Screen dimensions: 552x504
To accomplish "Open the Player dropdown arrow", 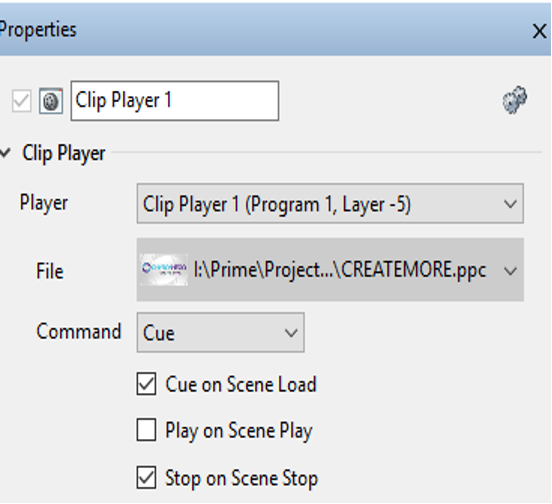I will tap(510, 204).
